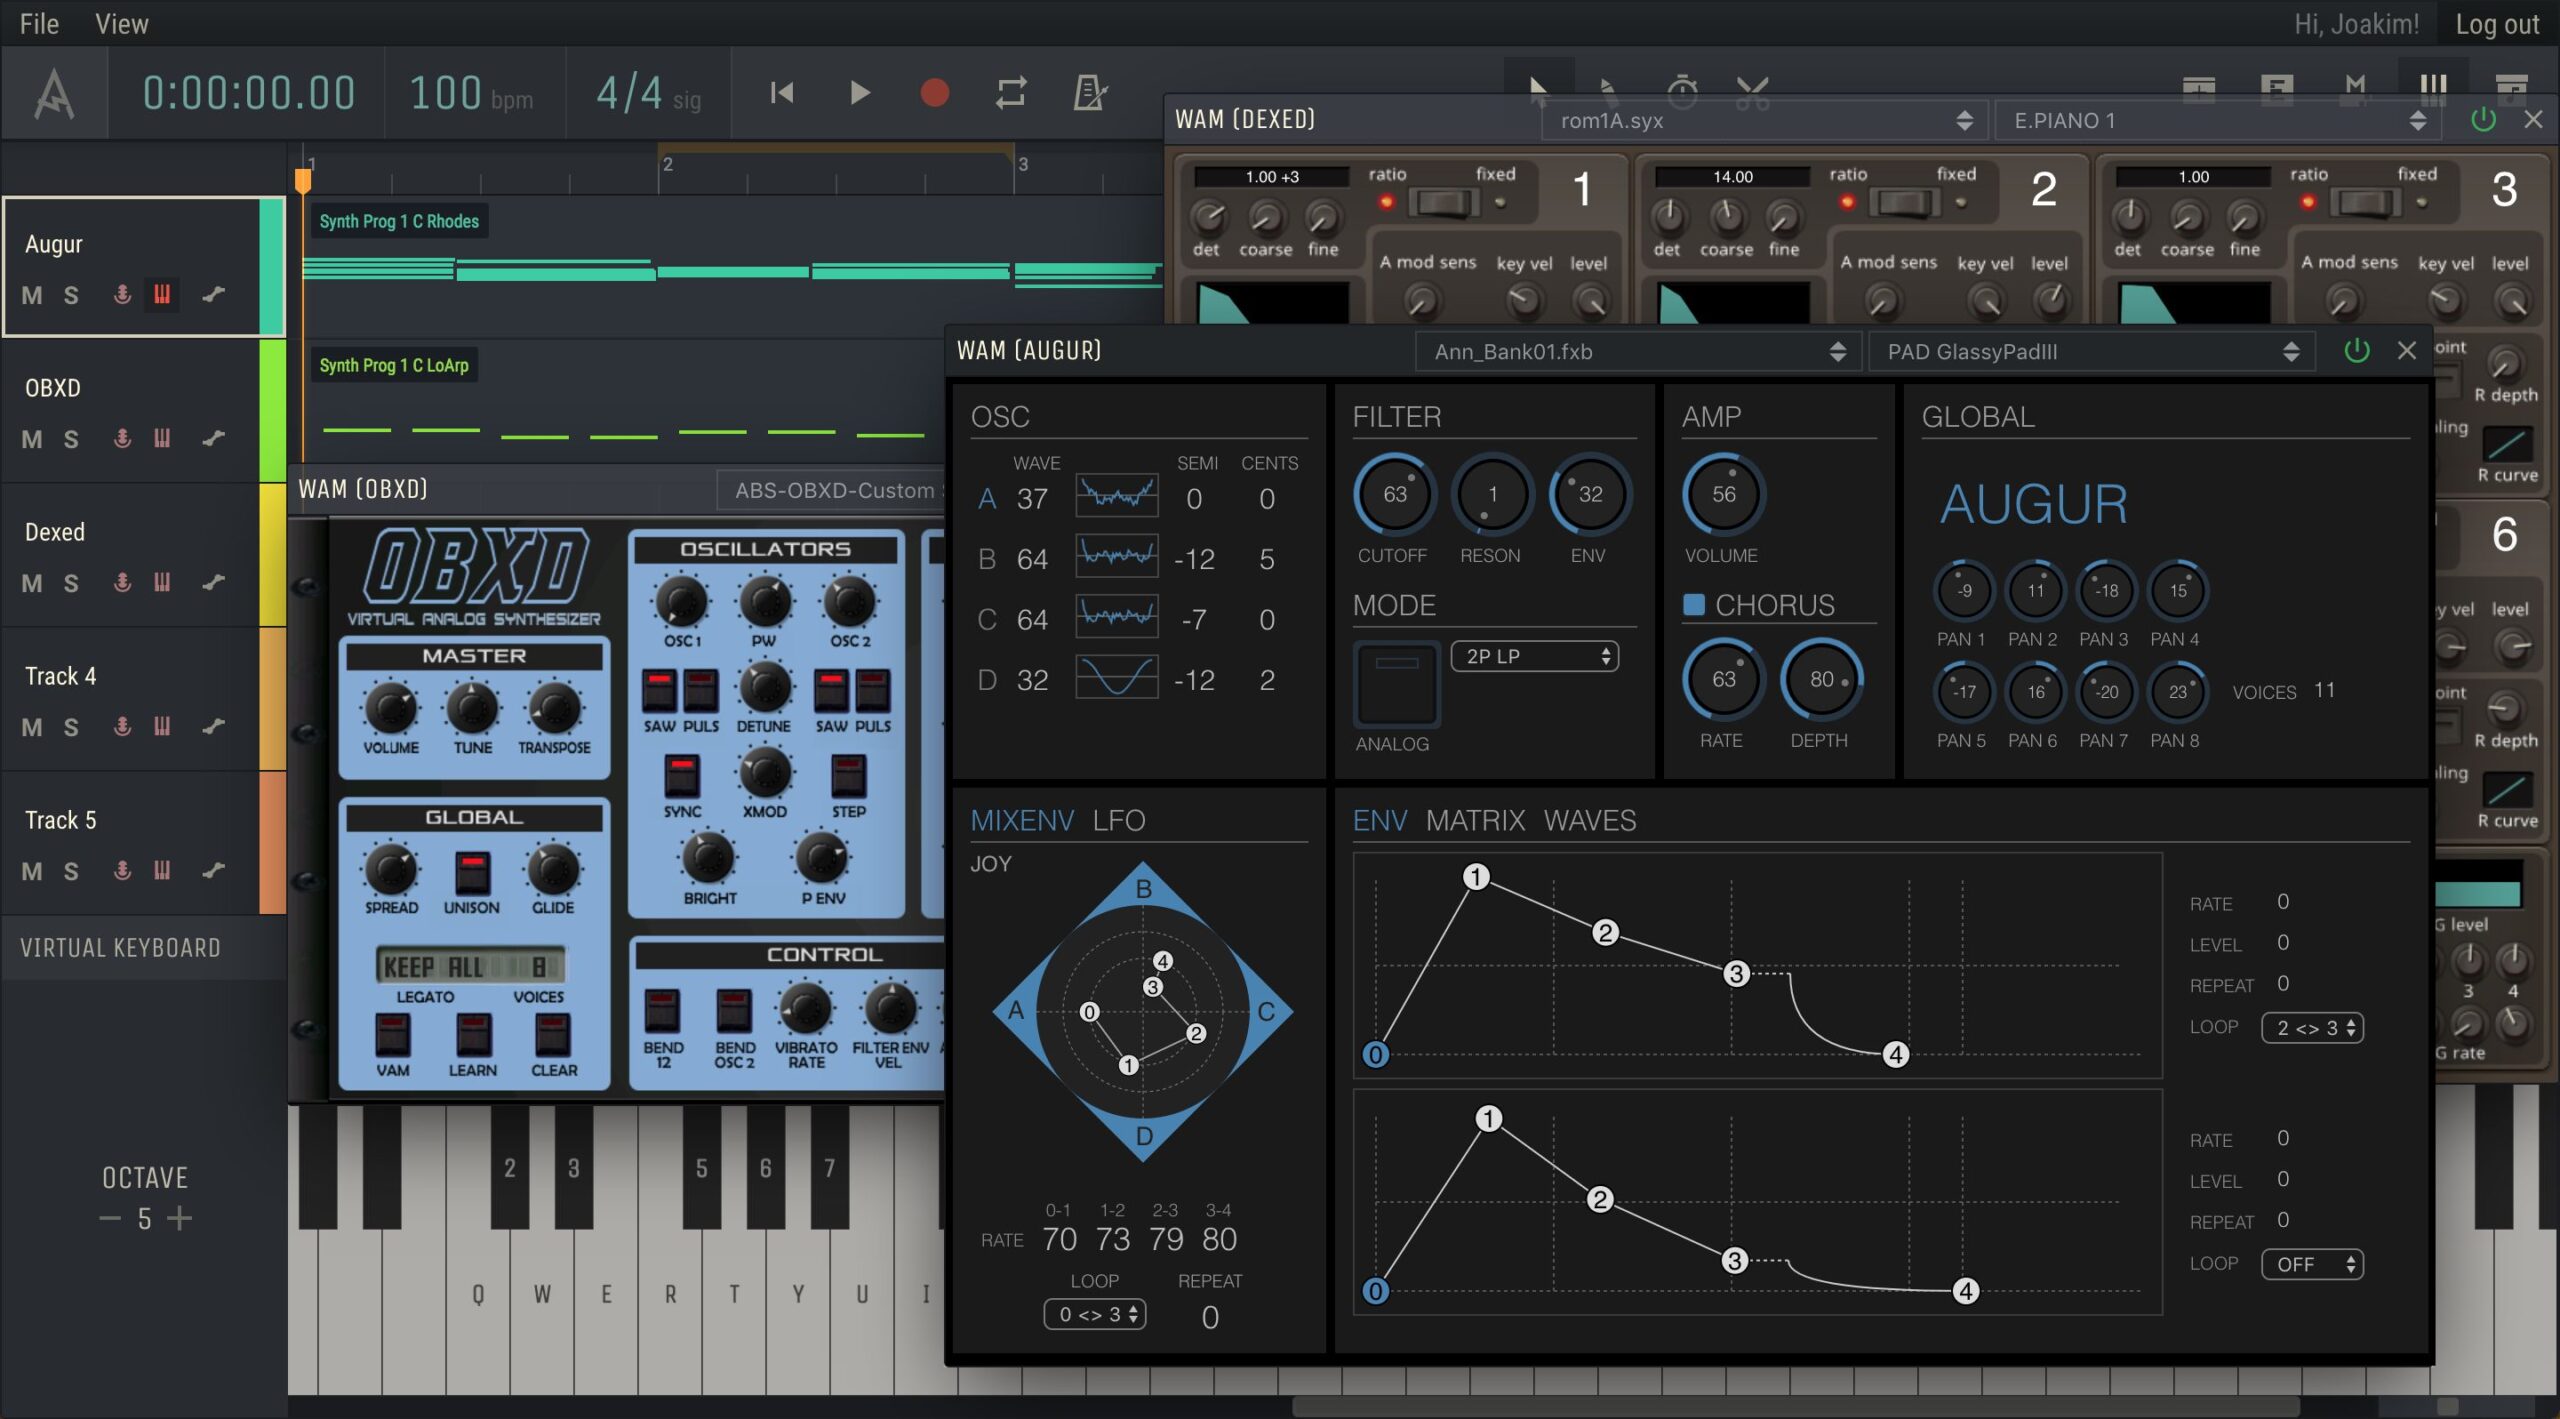This screenshot has width=2560, height=1419.
Task: Click the Synth Prog 1 C Rhodes clip
Action: 399,221
